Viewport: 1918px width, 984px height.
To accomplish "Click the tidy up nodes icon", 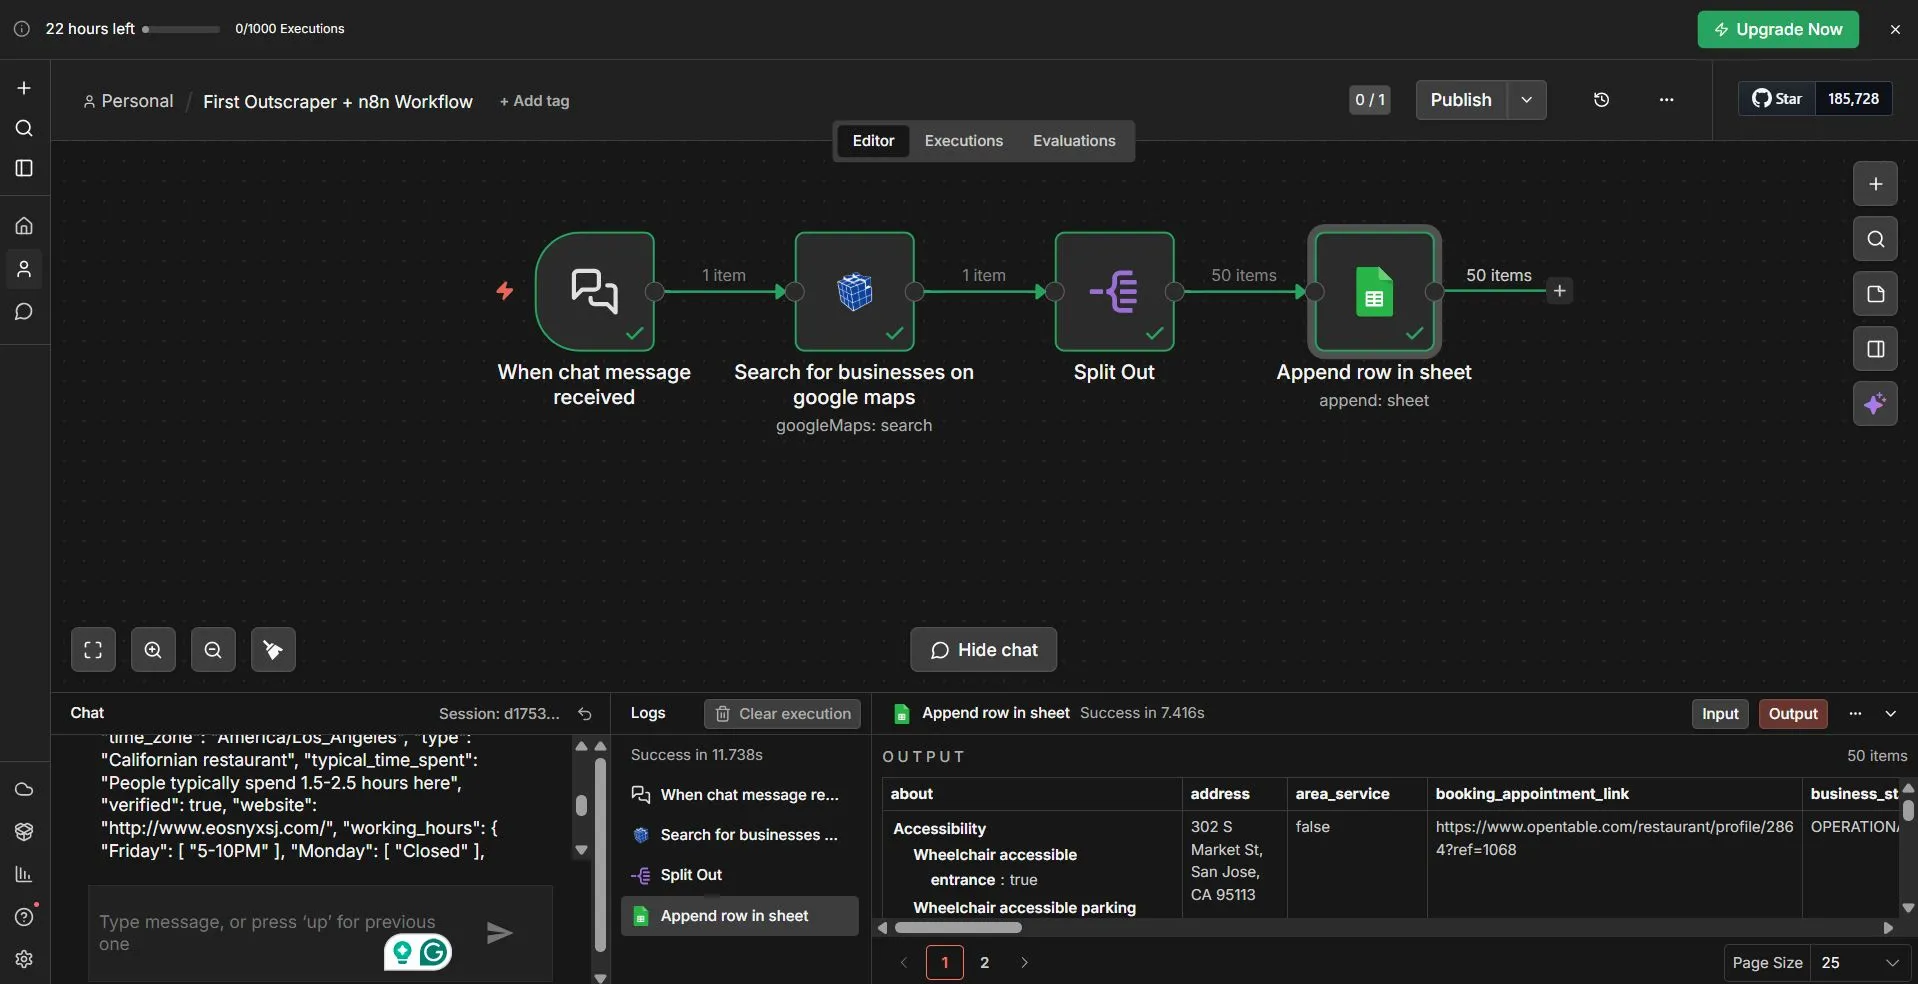I will click(x=273, y=650).
